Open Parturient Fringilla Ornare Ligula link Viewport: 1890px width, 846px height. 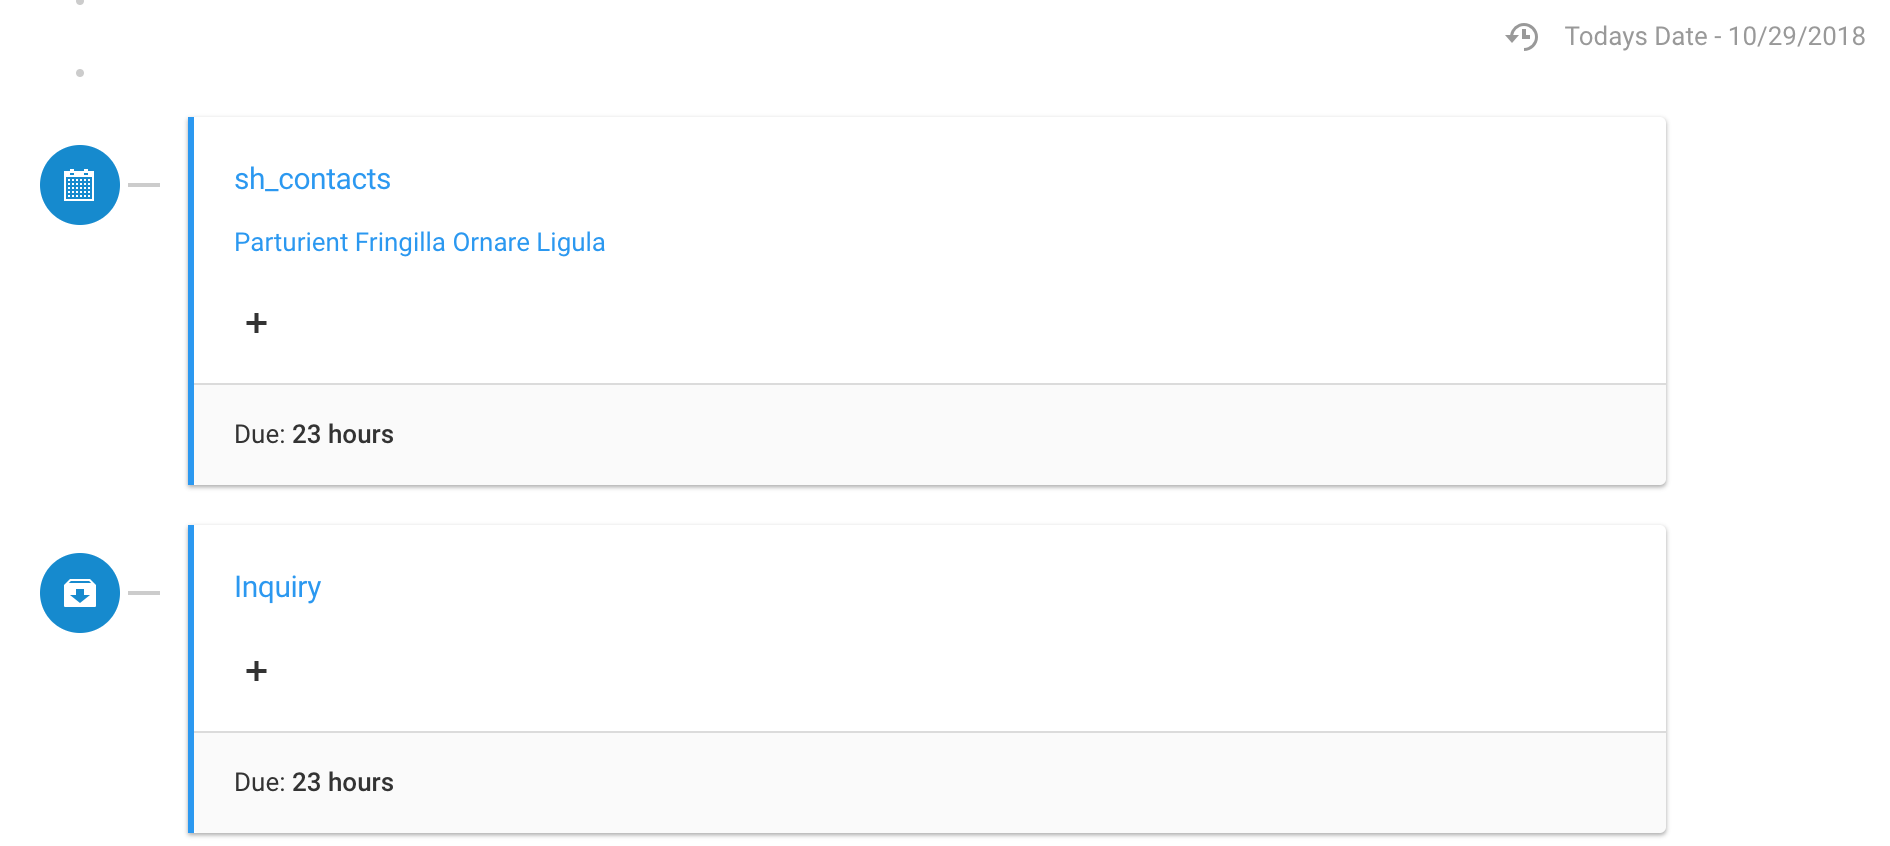click(x=419, y=243)
